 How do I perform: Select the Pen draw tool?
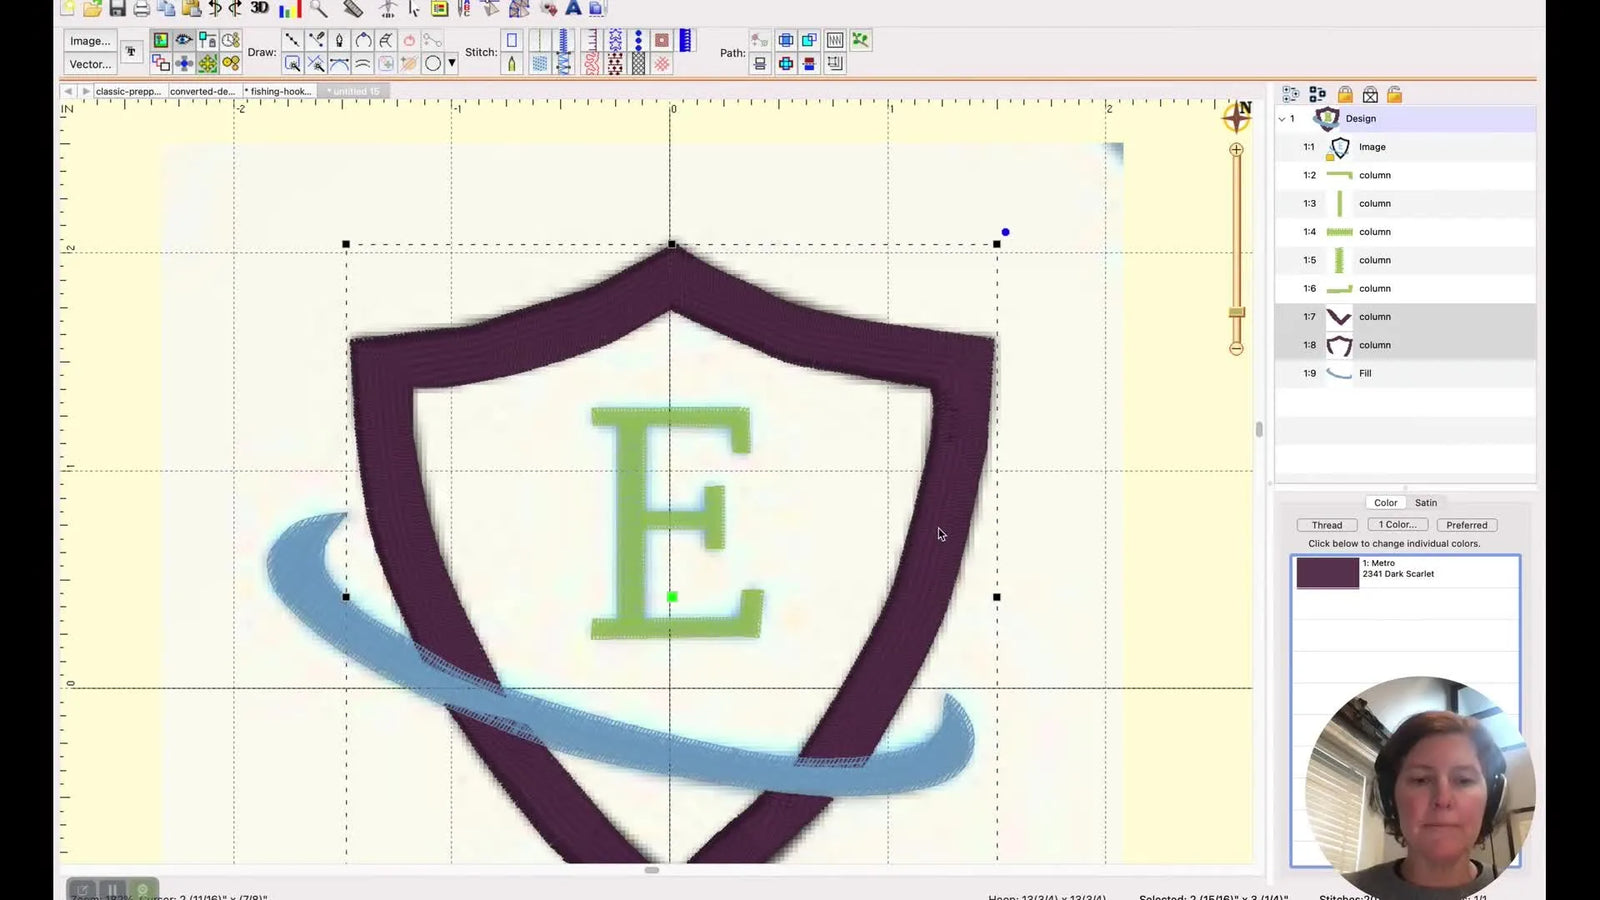click(340, 39)
